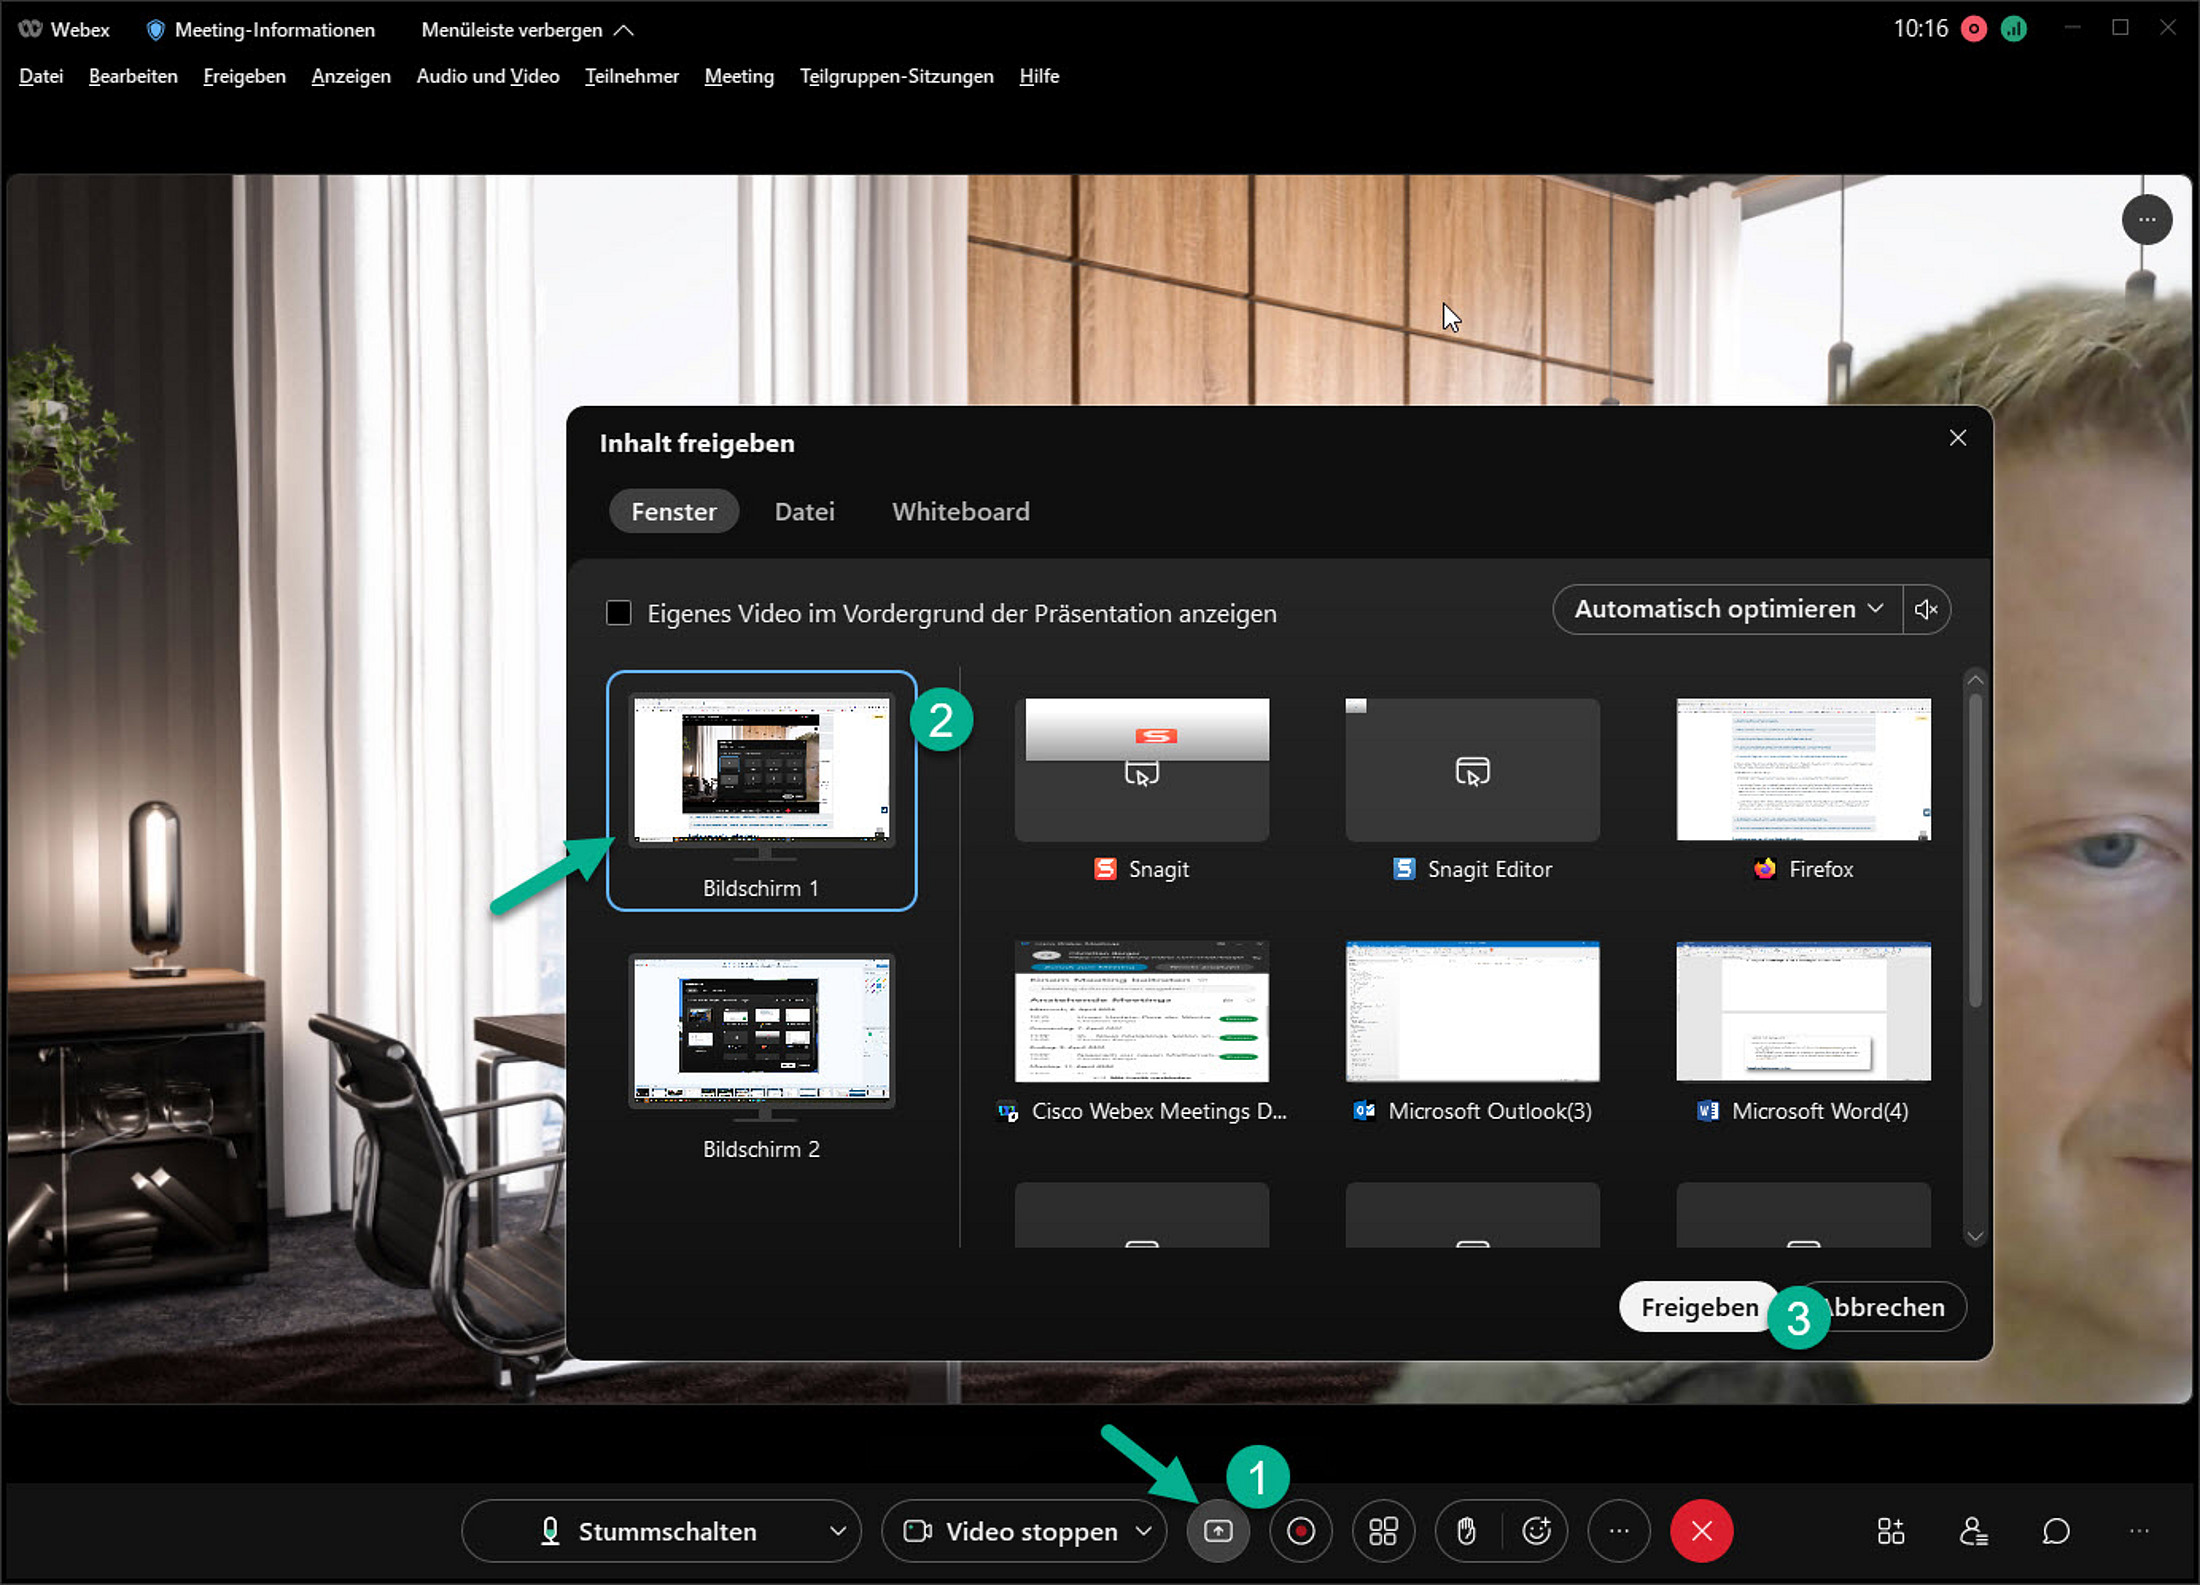Expand audio options arrow beside Stummschalten
Screen dimensions: 2200x1585
(x=838, y=1531)
